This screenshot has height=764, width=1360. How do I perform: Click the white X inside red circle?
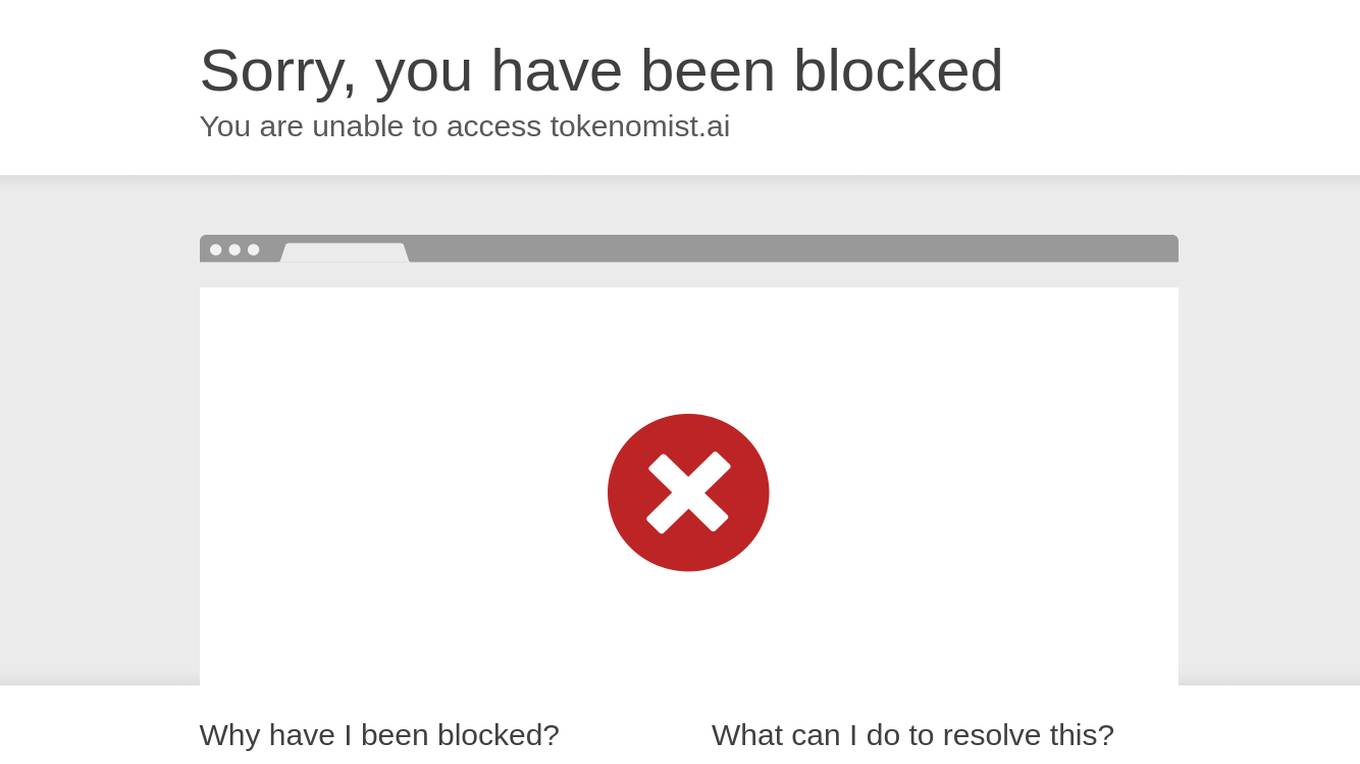click(x=688, y=492)
